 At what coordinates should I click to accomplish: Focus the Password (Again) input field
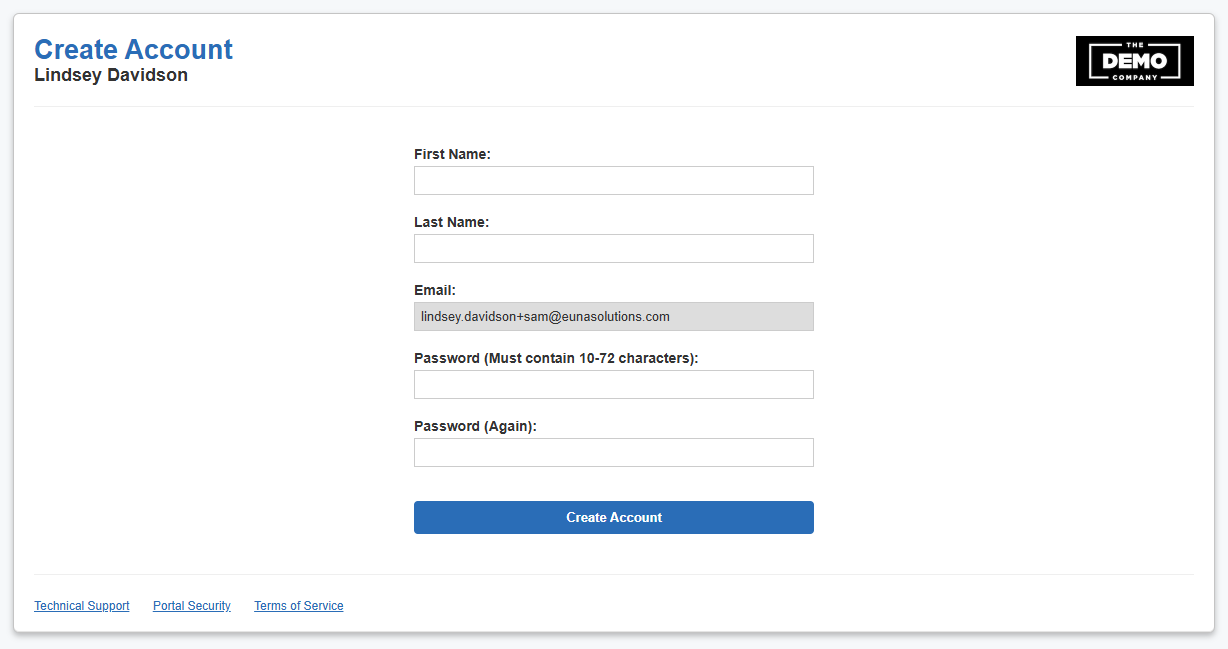click(614, 453)
